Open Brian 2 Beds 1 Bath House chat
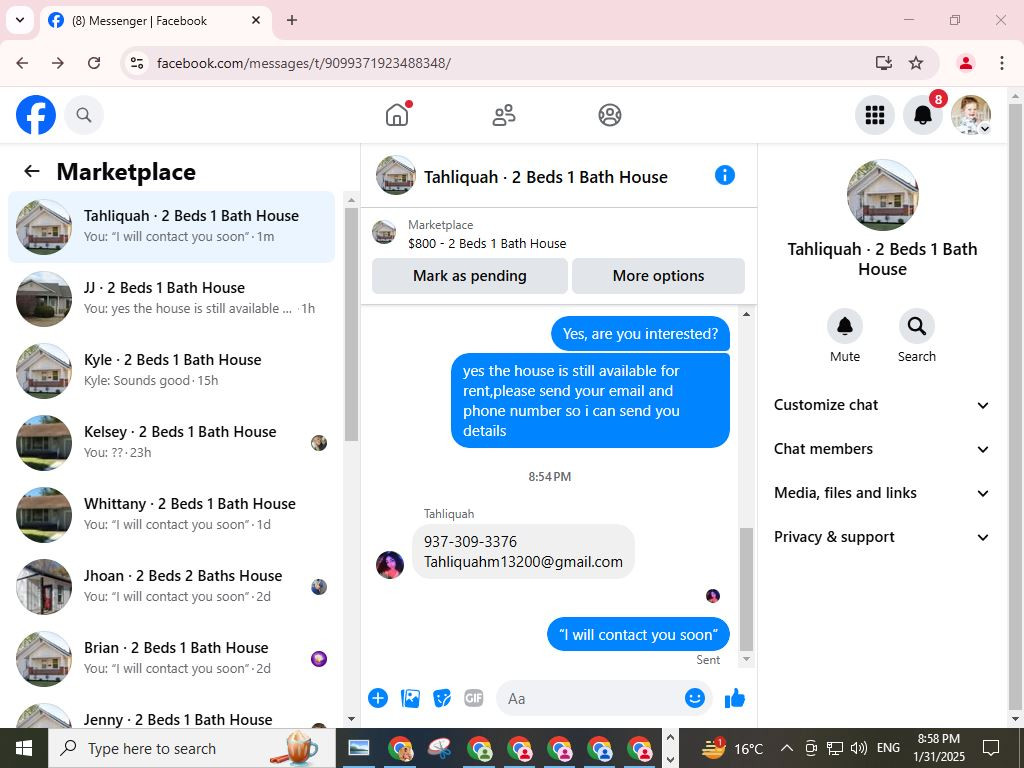The image size is (1024, 768). [x=171, y=658]
